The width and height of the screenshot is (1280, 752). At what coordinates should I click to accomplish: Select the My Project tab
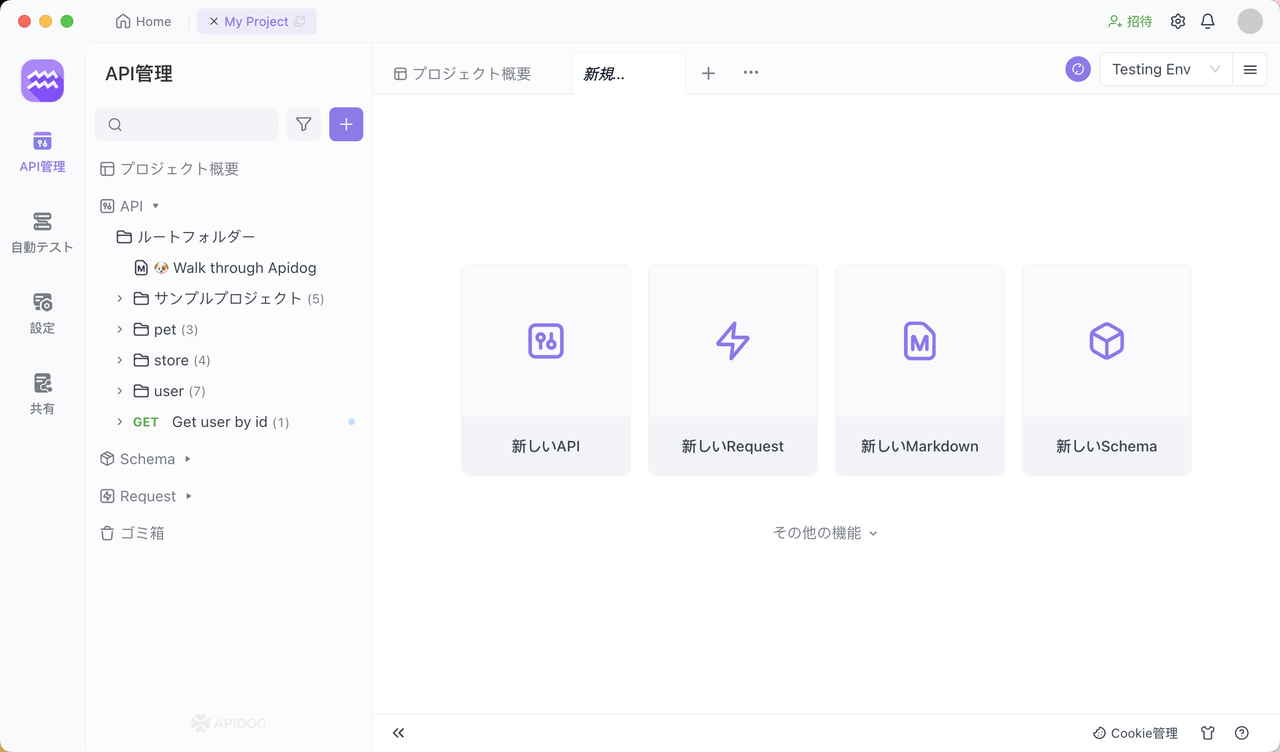tap(256, 21)
